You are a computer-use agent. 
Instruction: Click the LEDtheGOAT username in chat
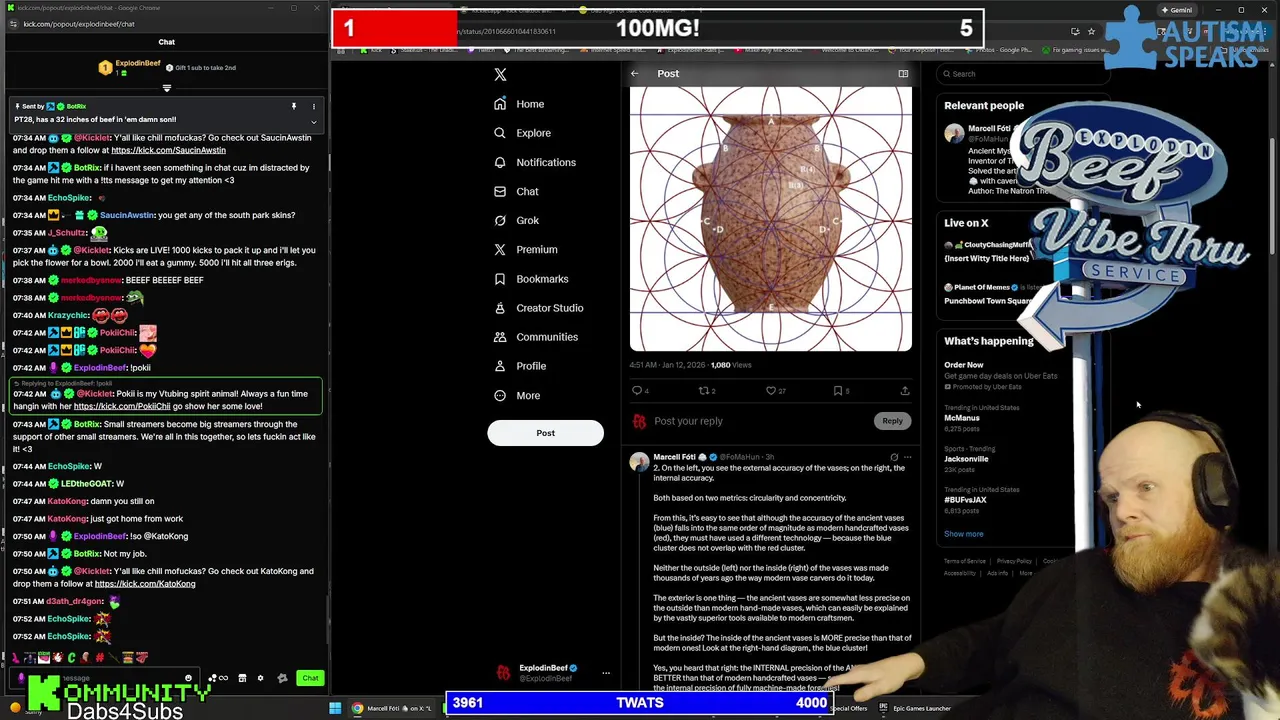coord(85,484)
